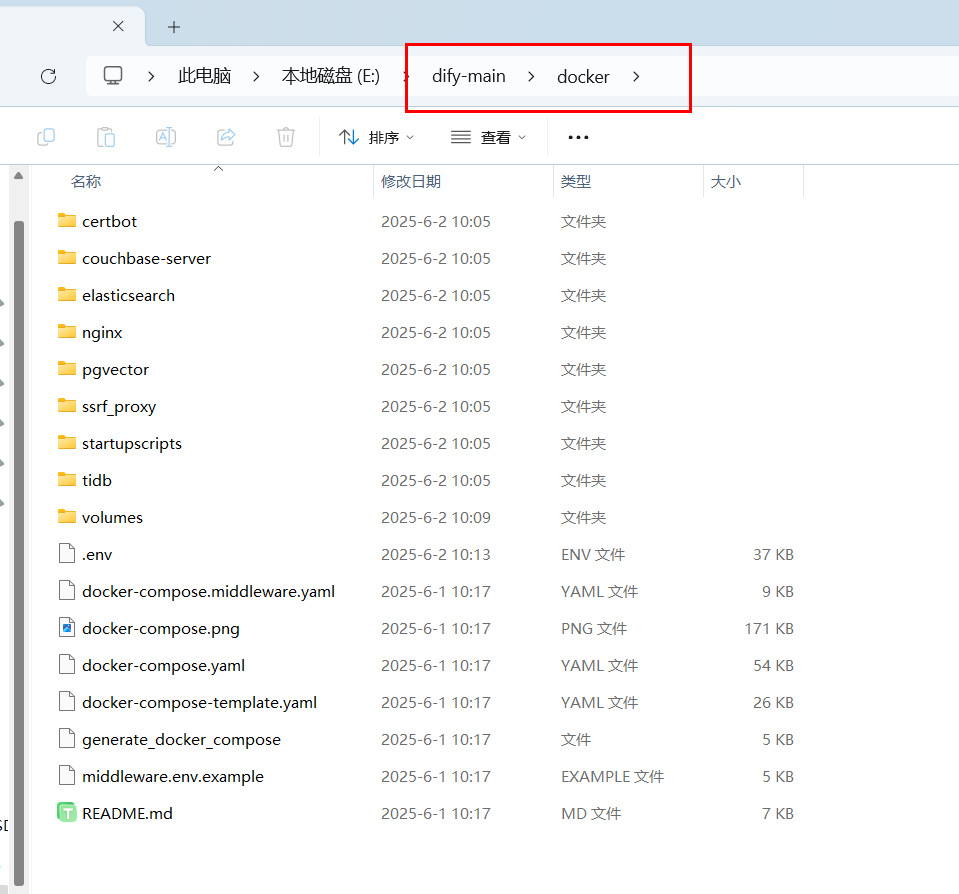
Task: Select the .env file icon
Action: 67,553
